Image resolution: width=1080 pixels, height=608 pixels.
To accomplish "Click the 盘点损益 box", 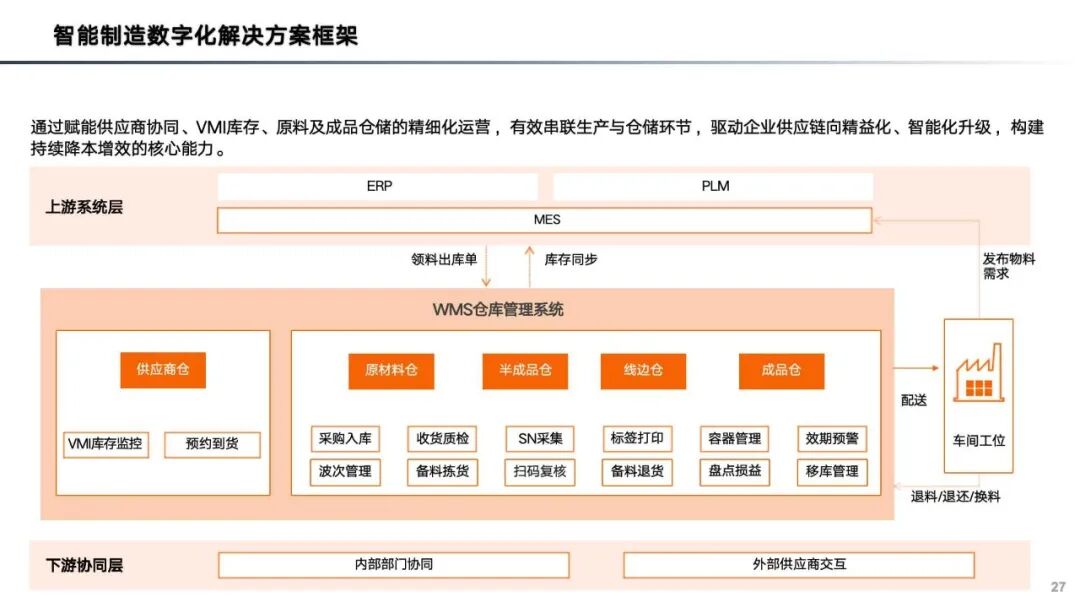I will (734, 472).
